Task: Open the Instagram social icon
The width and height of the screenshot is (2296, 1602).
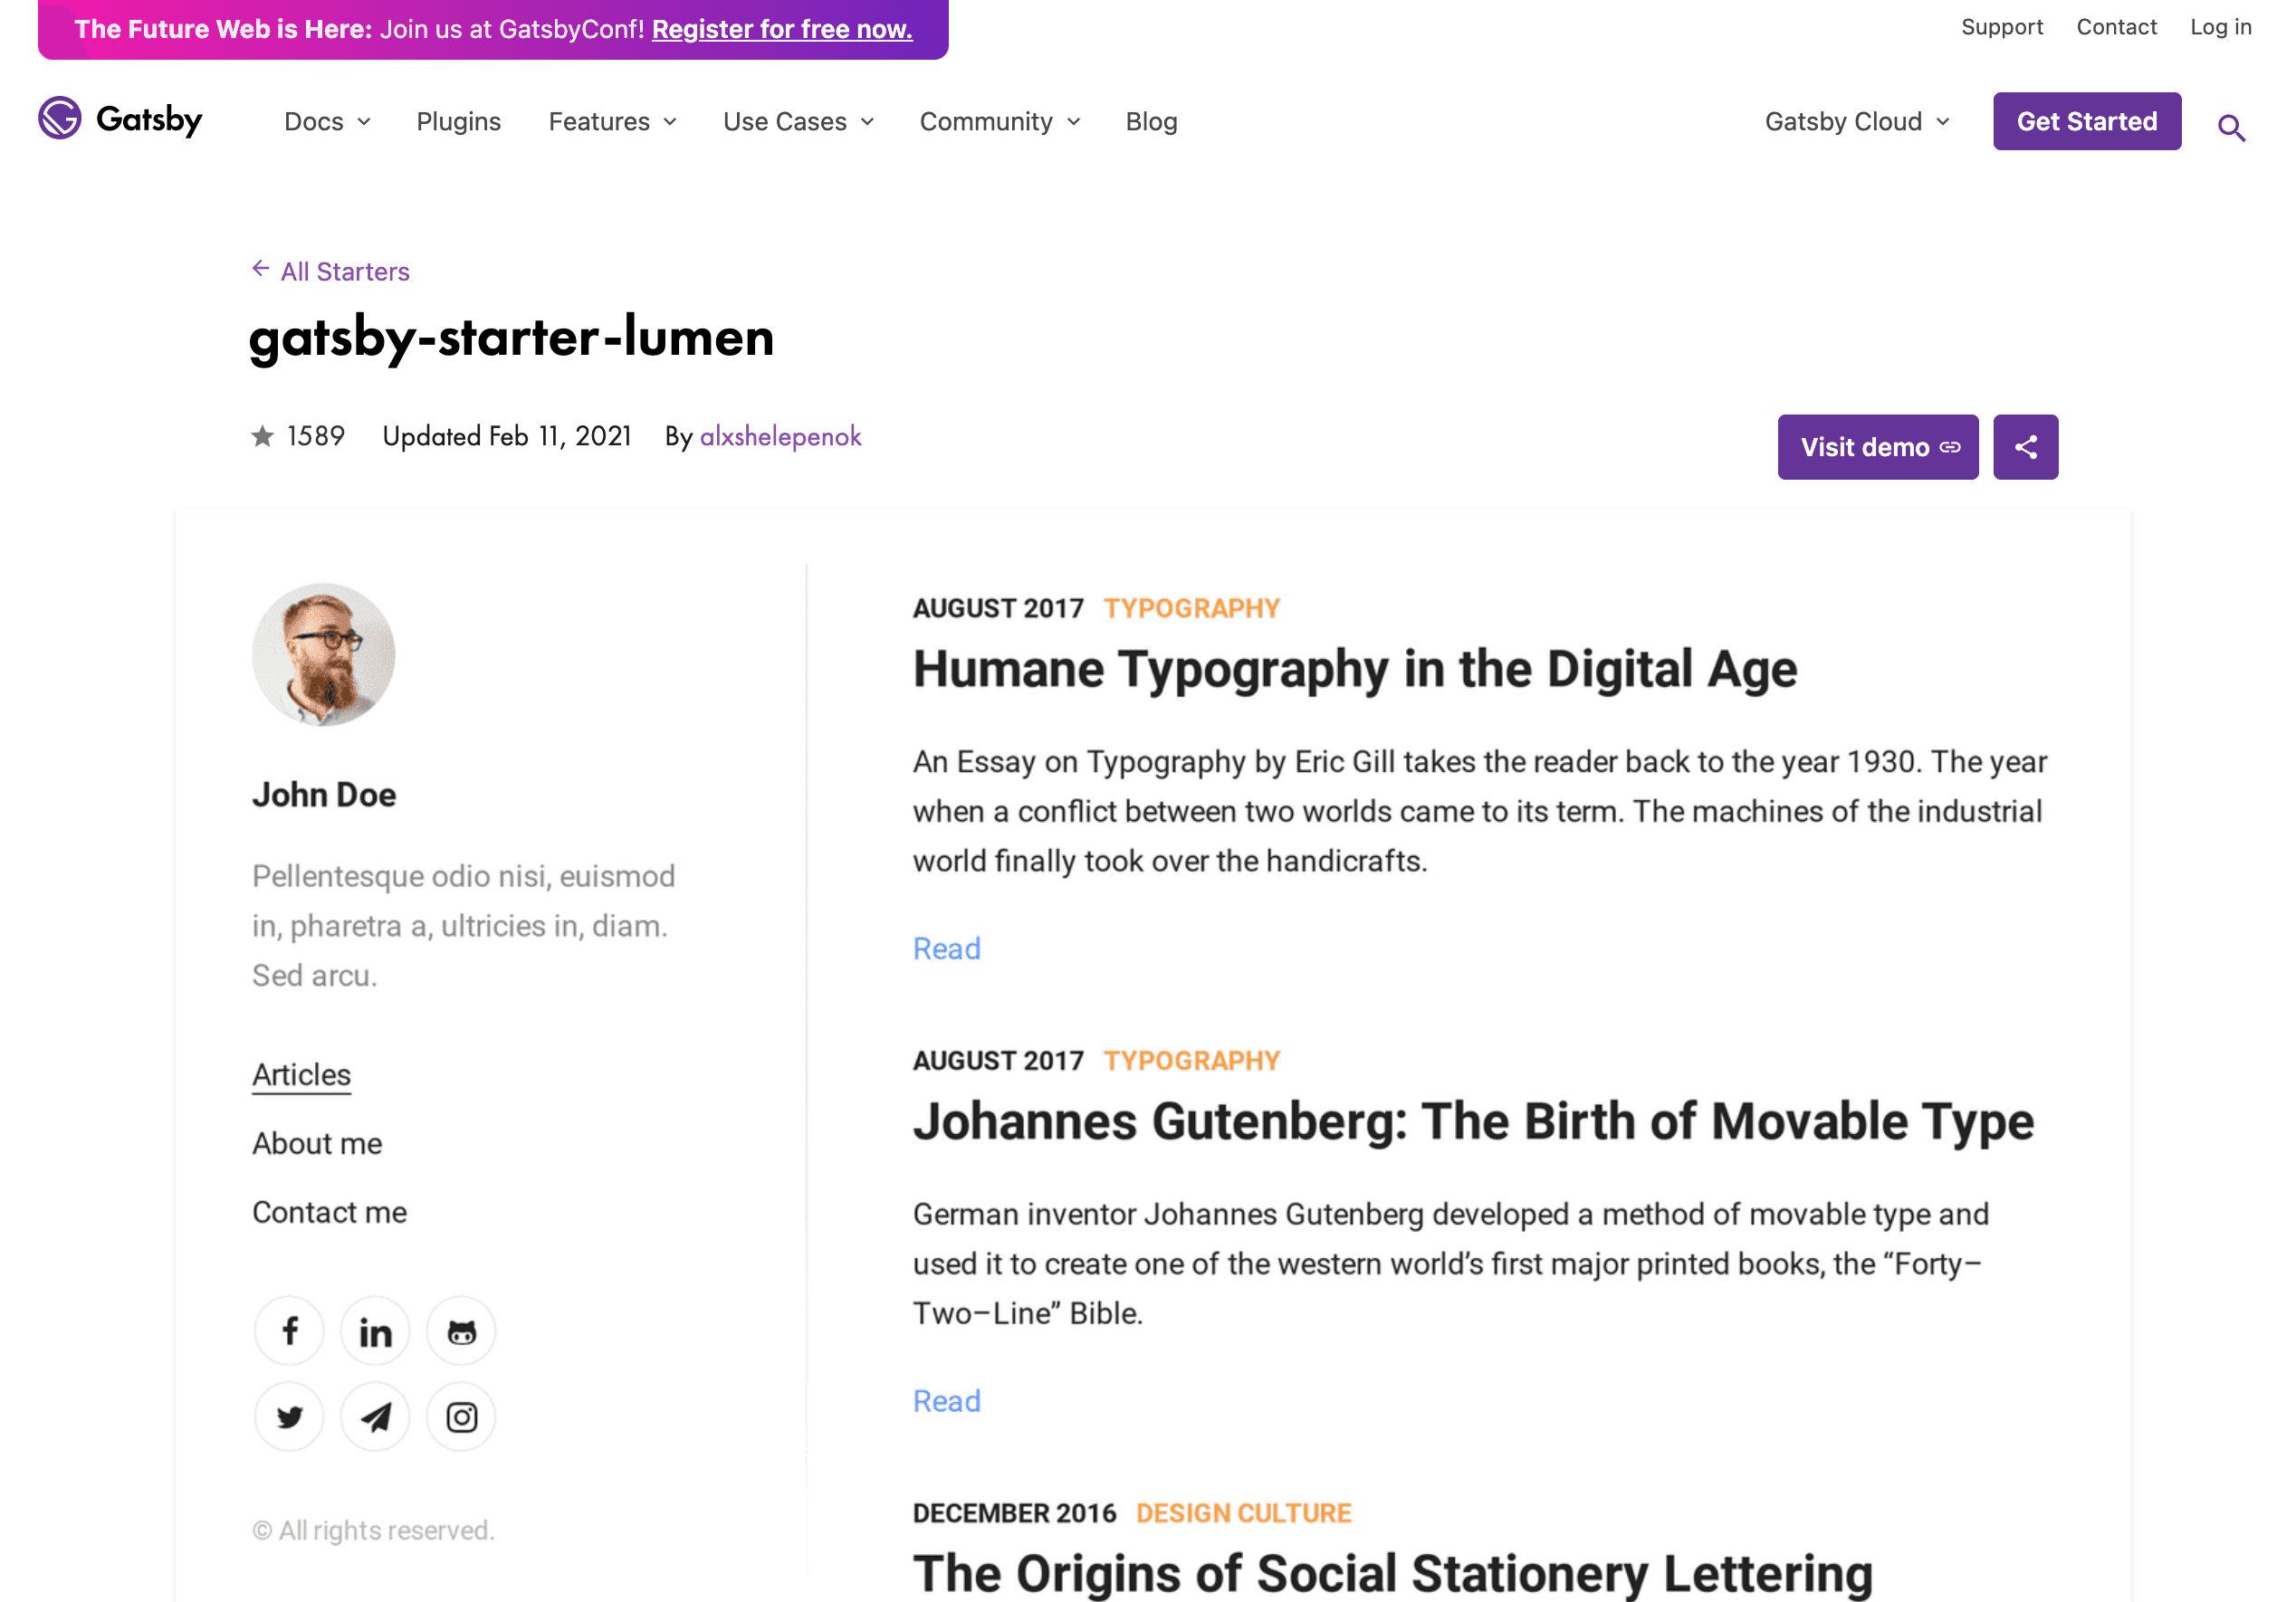Action: click(461, 1417)
